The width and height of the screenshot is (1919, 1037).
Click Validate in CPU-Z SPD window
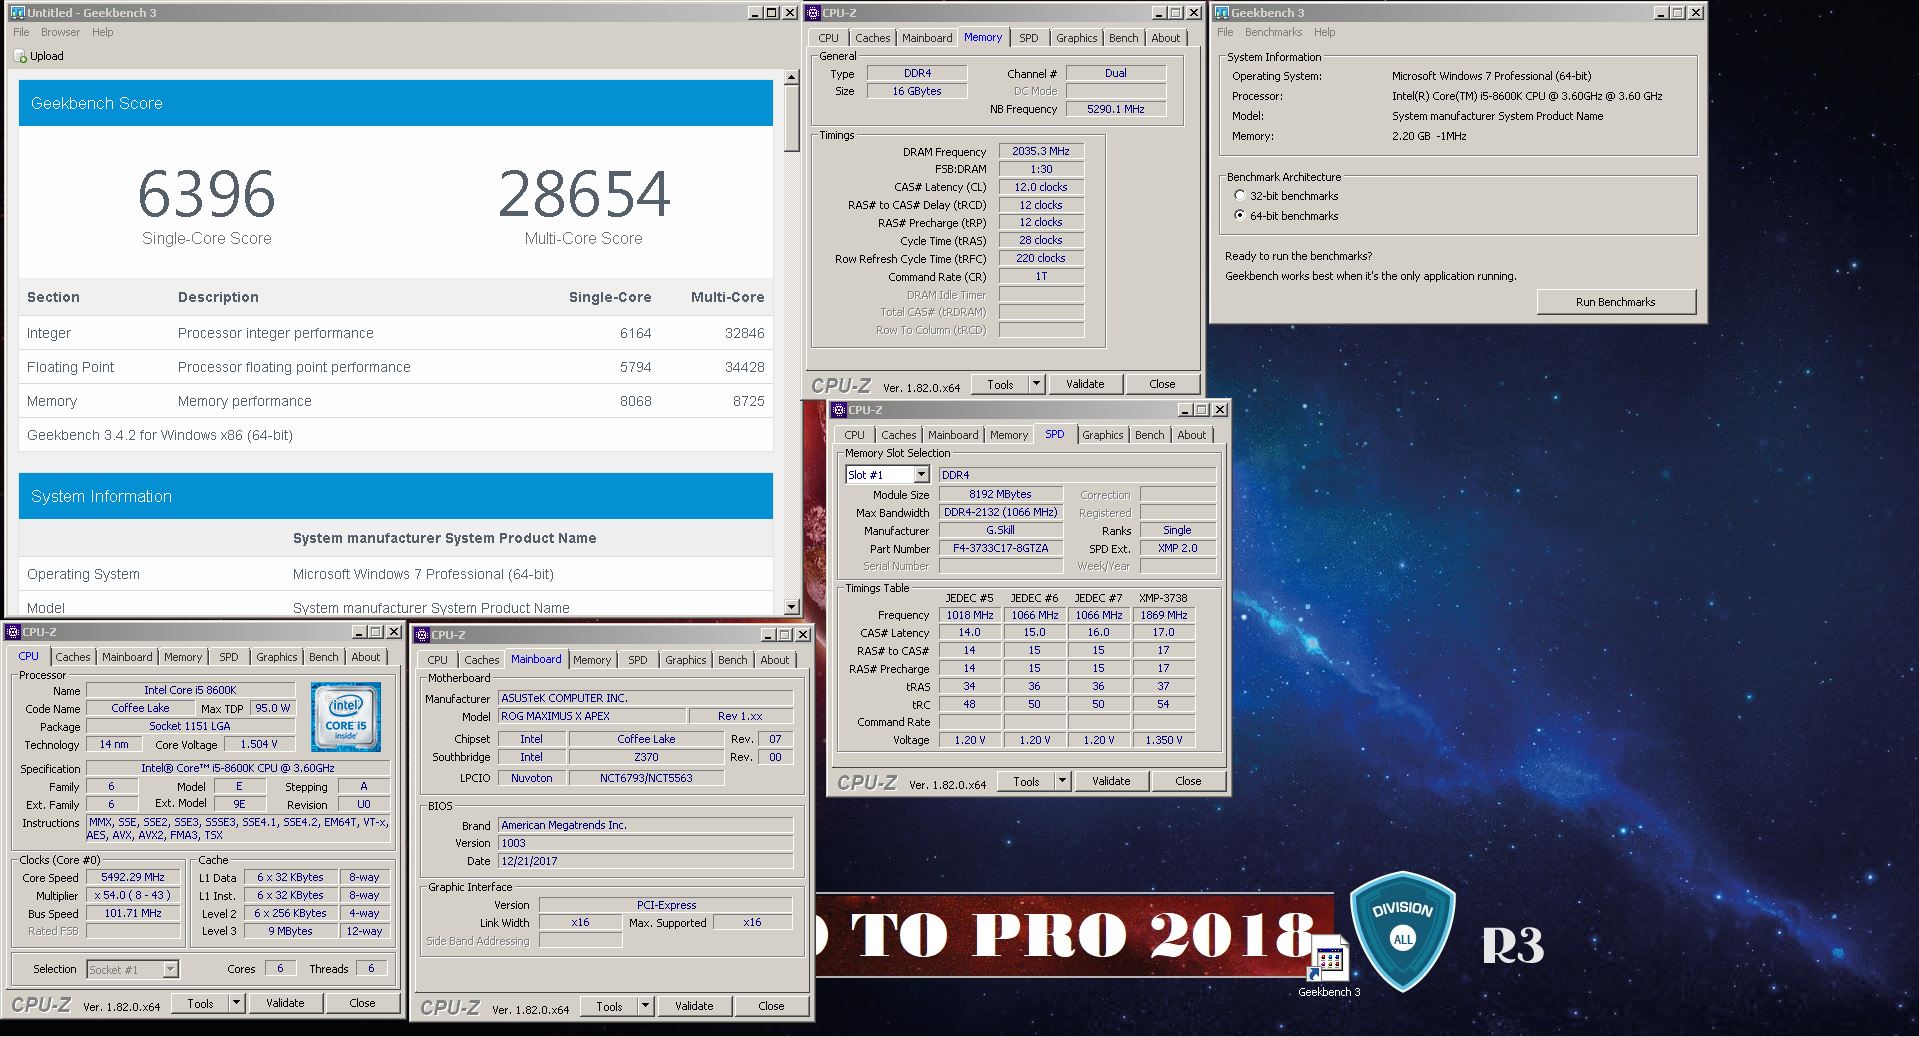pyautogui.click(x=1111, y=781)
